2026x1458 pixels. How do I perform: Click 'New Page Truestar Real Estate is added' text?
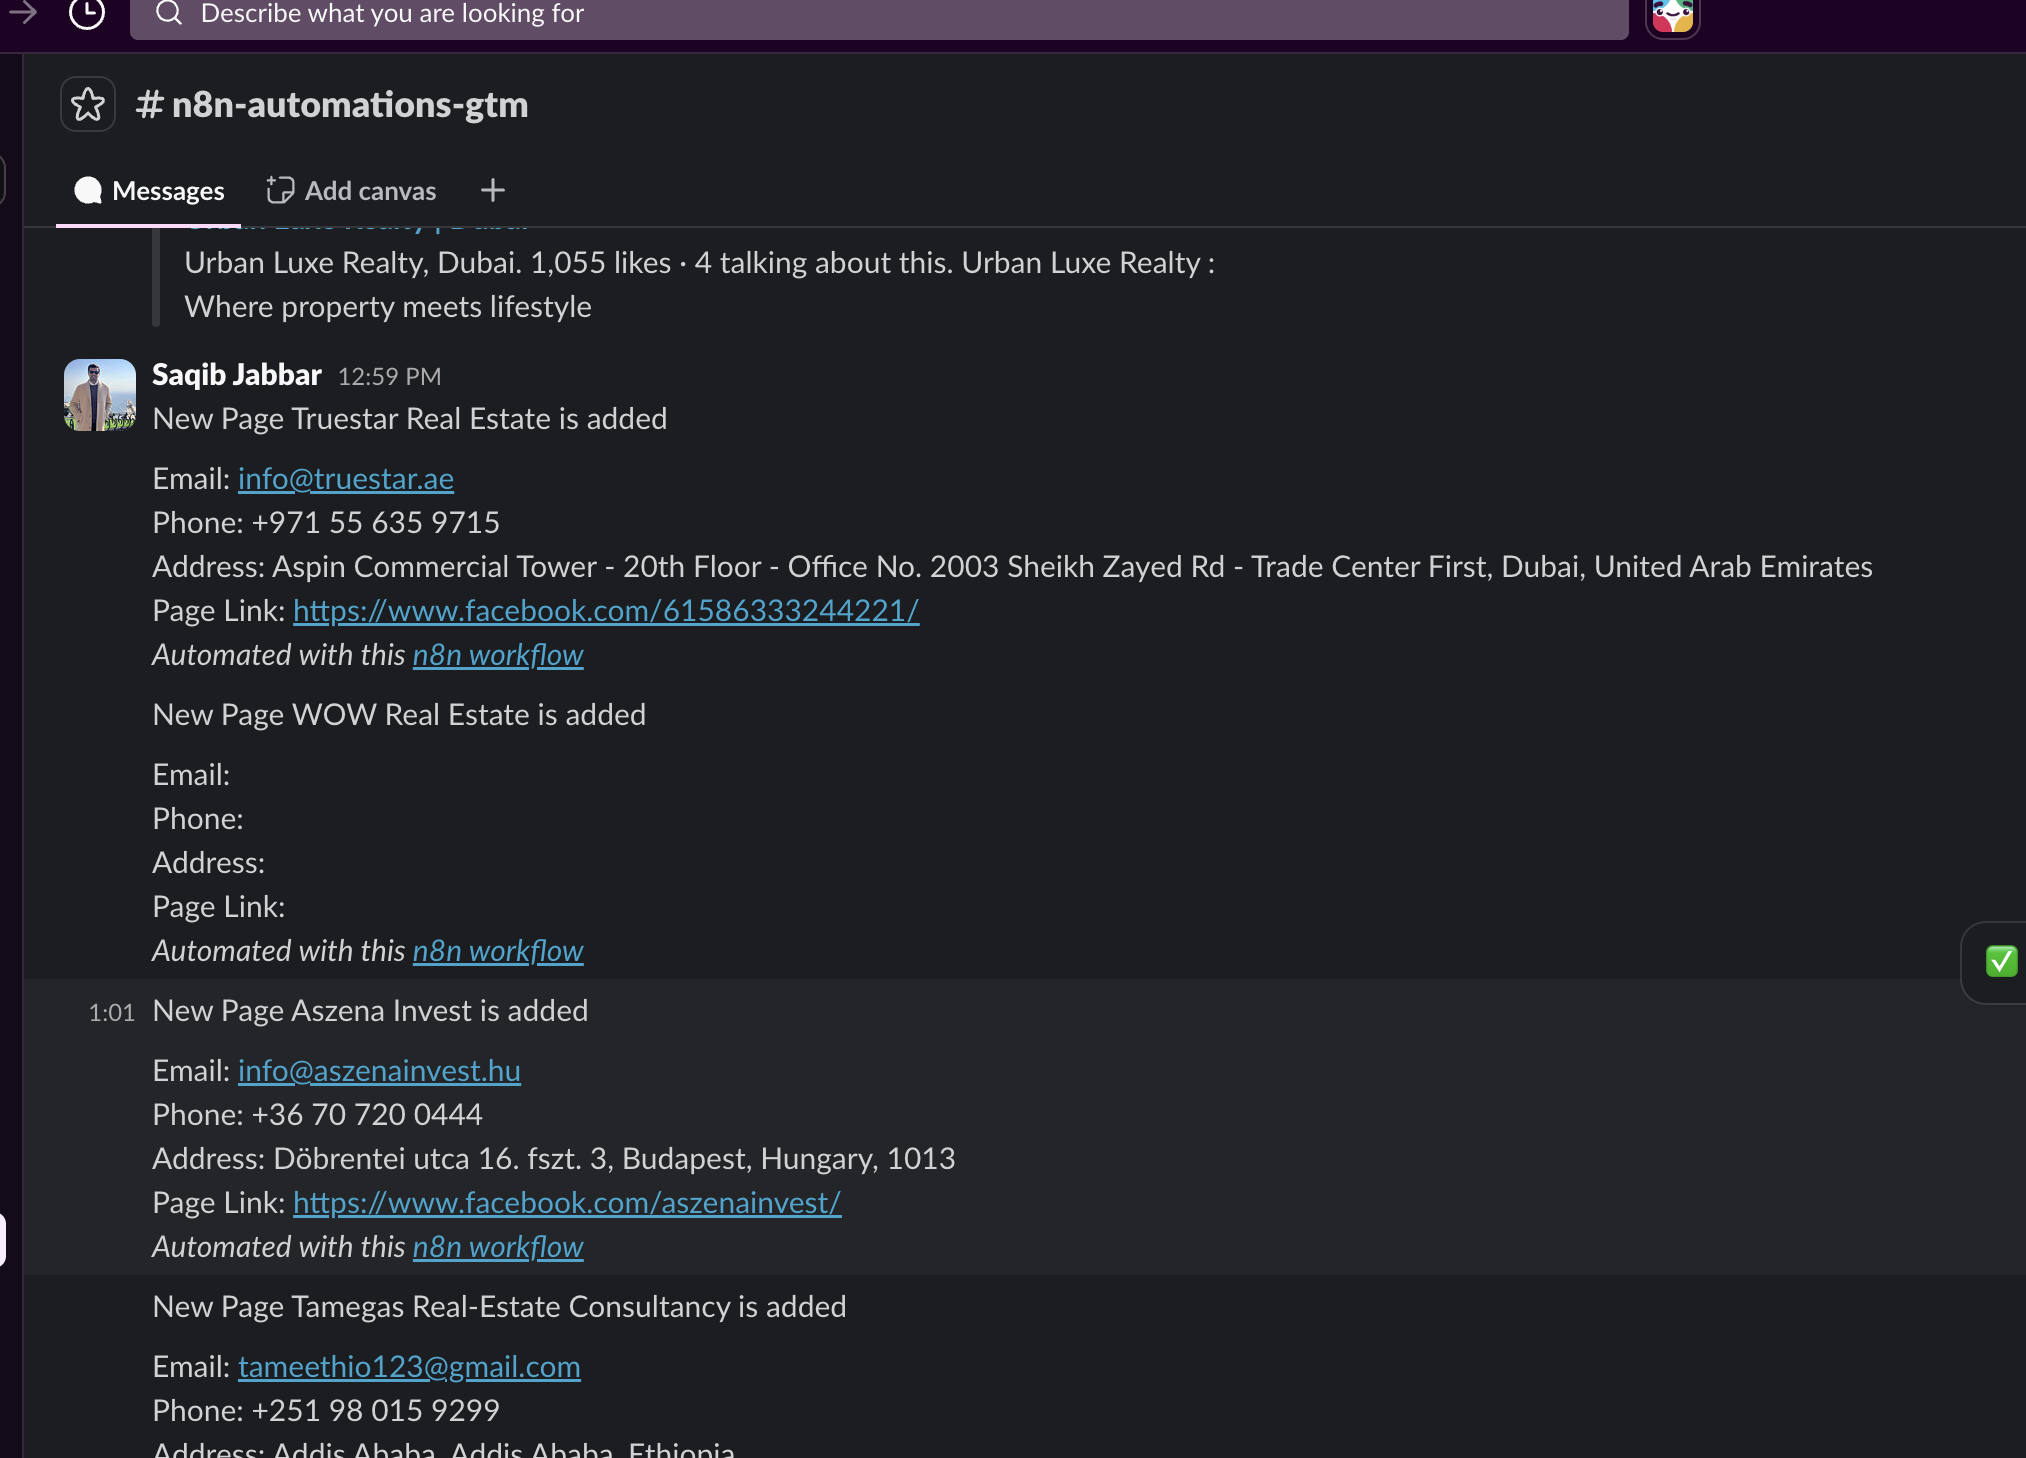[410, 419]
